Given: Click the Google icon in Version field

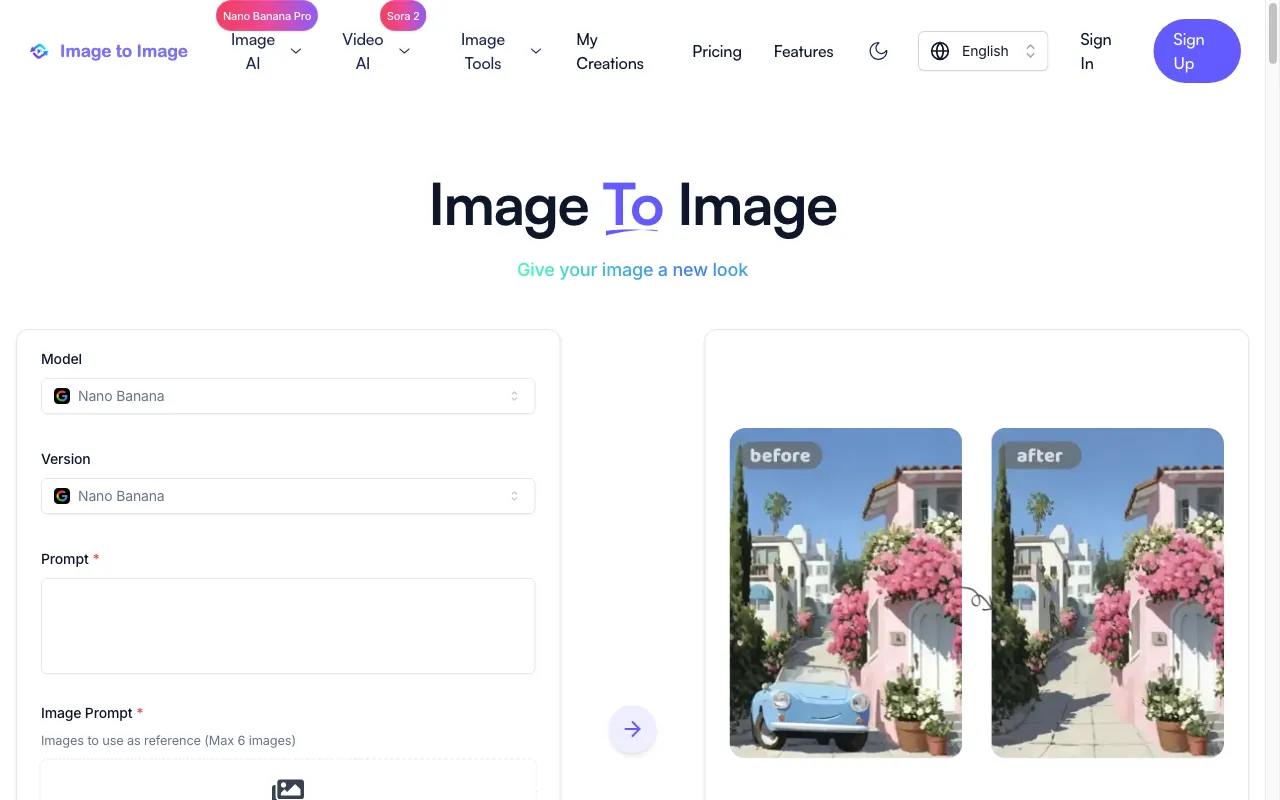Looking at the screenshot, I should click(x=62, y=496).
